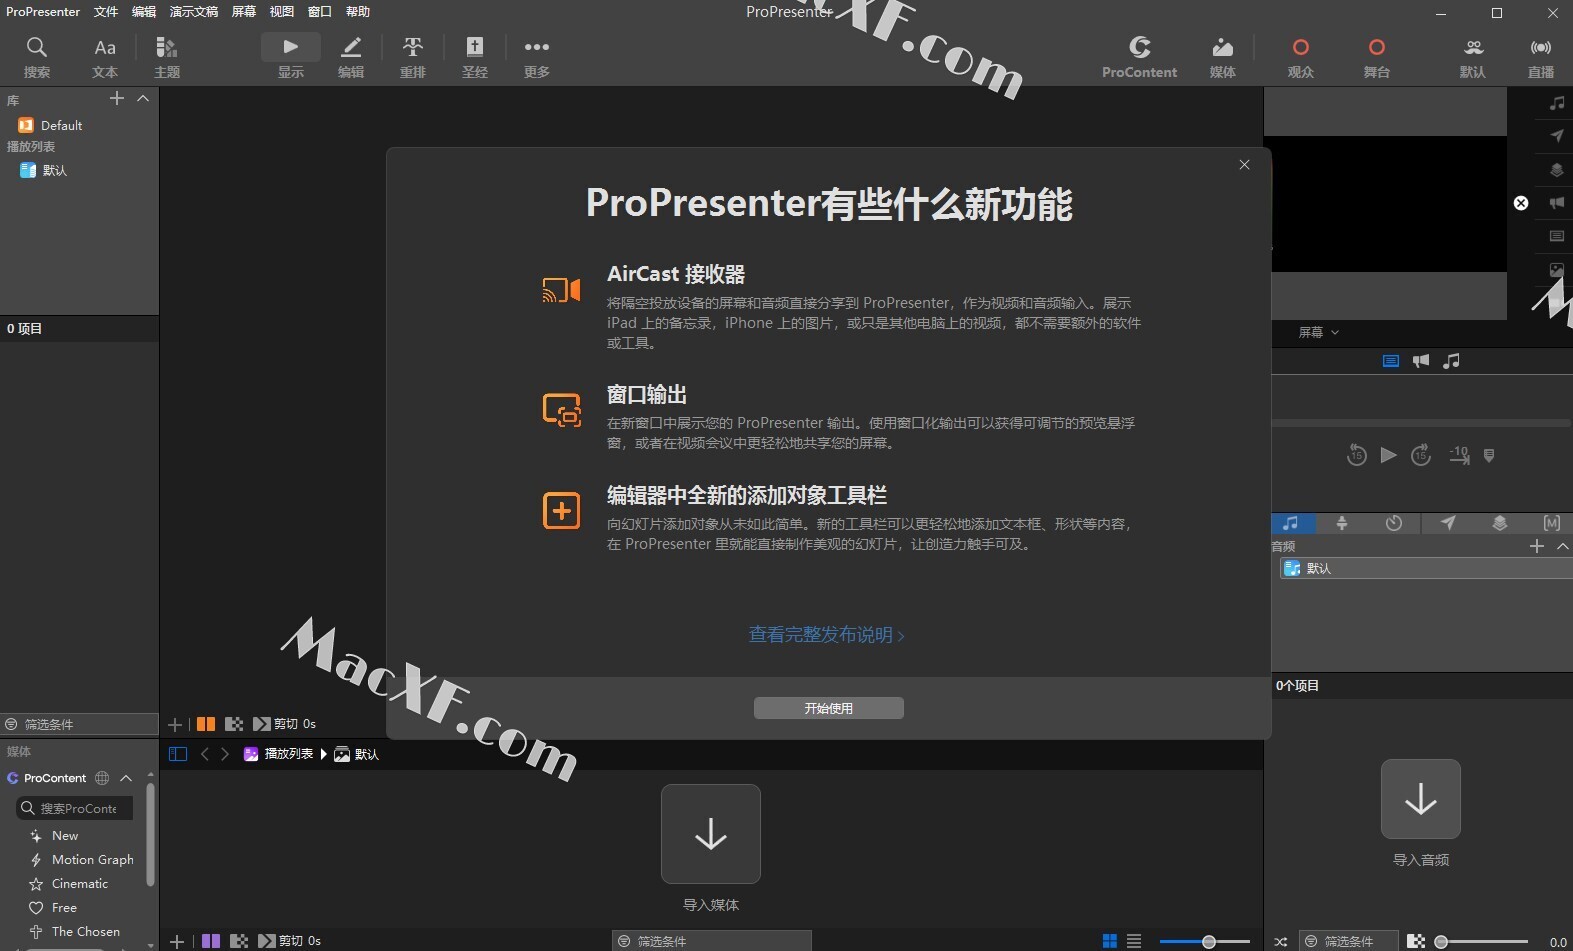Clear all layers with X button
This screenshot has width=1573, height=951.
tap(1521, 203)
